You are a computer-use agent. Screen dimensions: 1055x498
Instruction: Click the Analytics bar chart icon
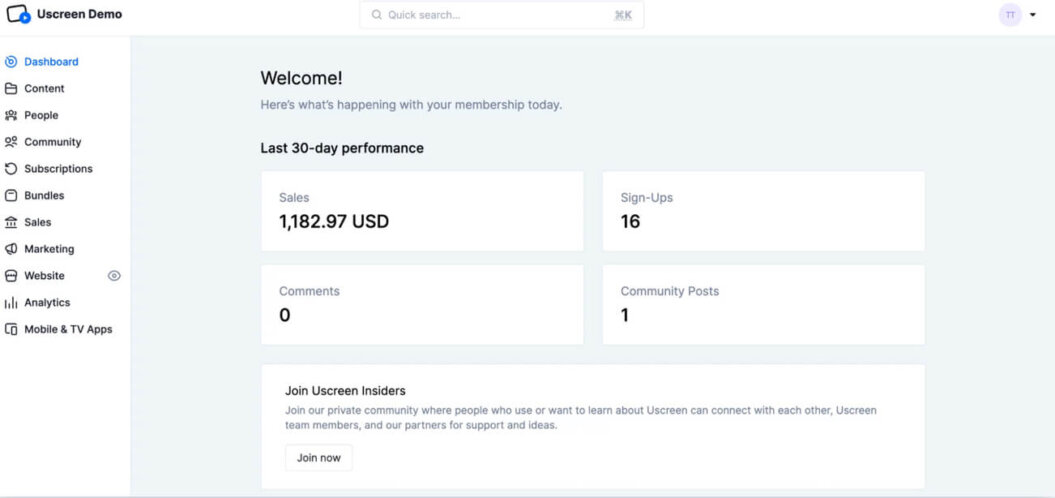click(x=11, y=303)
